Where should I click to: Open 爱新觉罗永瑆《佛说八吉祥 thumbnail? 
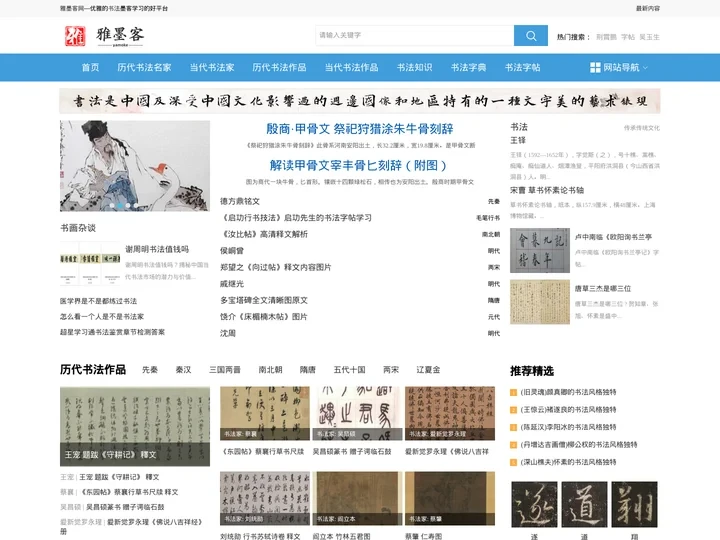click(450, 413)
